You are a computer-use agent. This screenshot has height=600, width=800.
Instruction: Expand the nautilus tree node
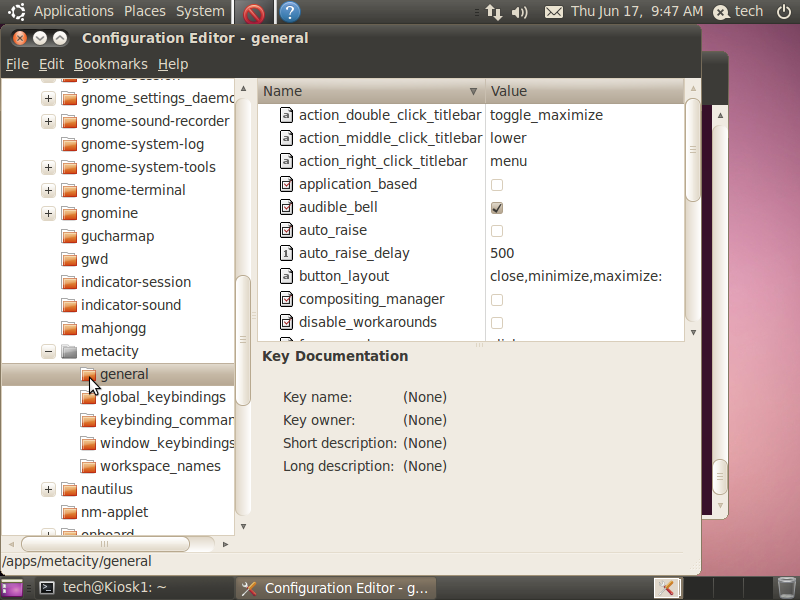(x=48, y=489)
